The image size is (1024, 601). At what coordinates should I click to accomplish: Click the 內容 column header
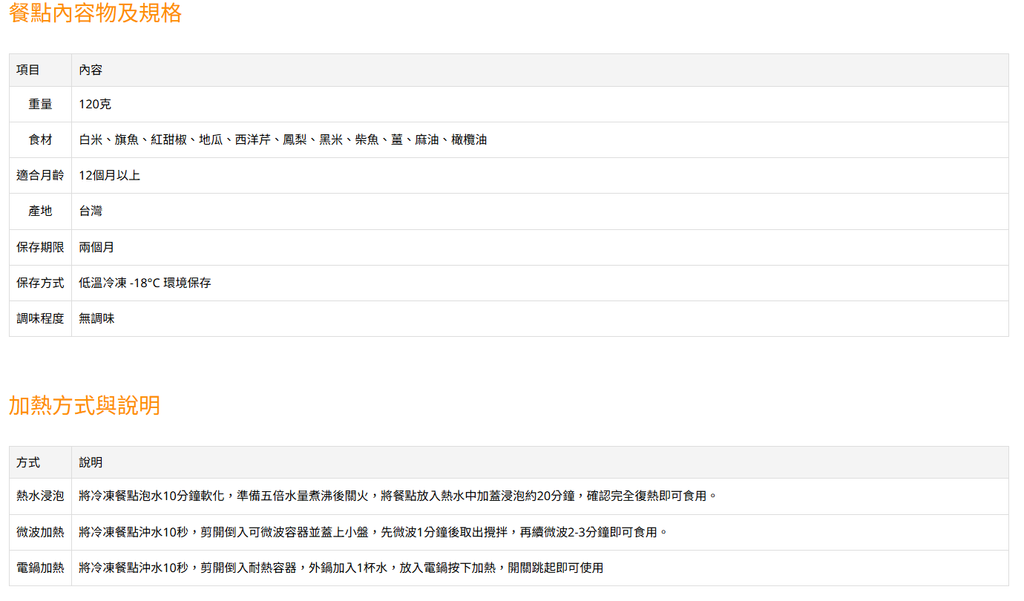tap(91, 70)
